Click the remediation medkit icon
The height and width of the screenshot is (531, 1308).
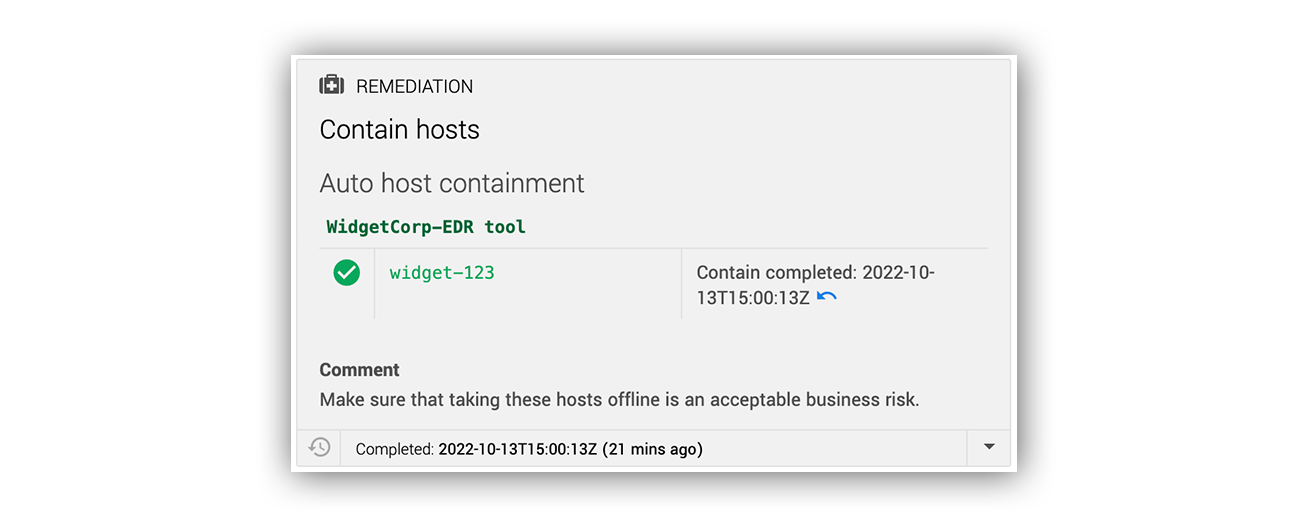click(331, 86)
